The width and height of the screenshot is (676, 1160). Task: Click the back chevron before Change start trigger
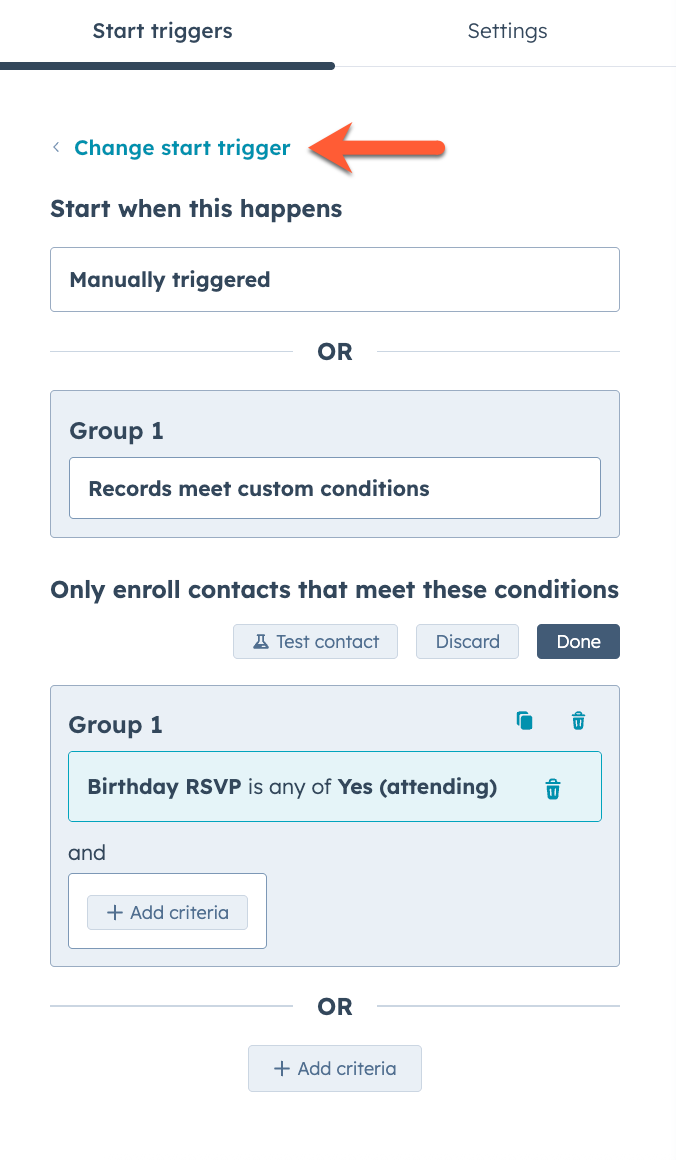coord(56,147)
